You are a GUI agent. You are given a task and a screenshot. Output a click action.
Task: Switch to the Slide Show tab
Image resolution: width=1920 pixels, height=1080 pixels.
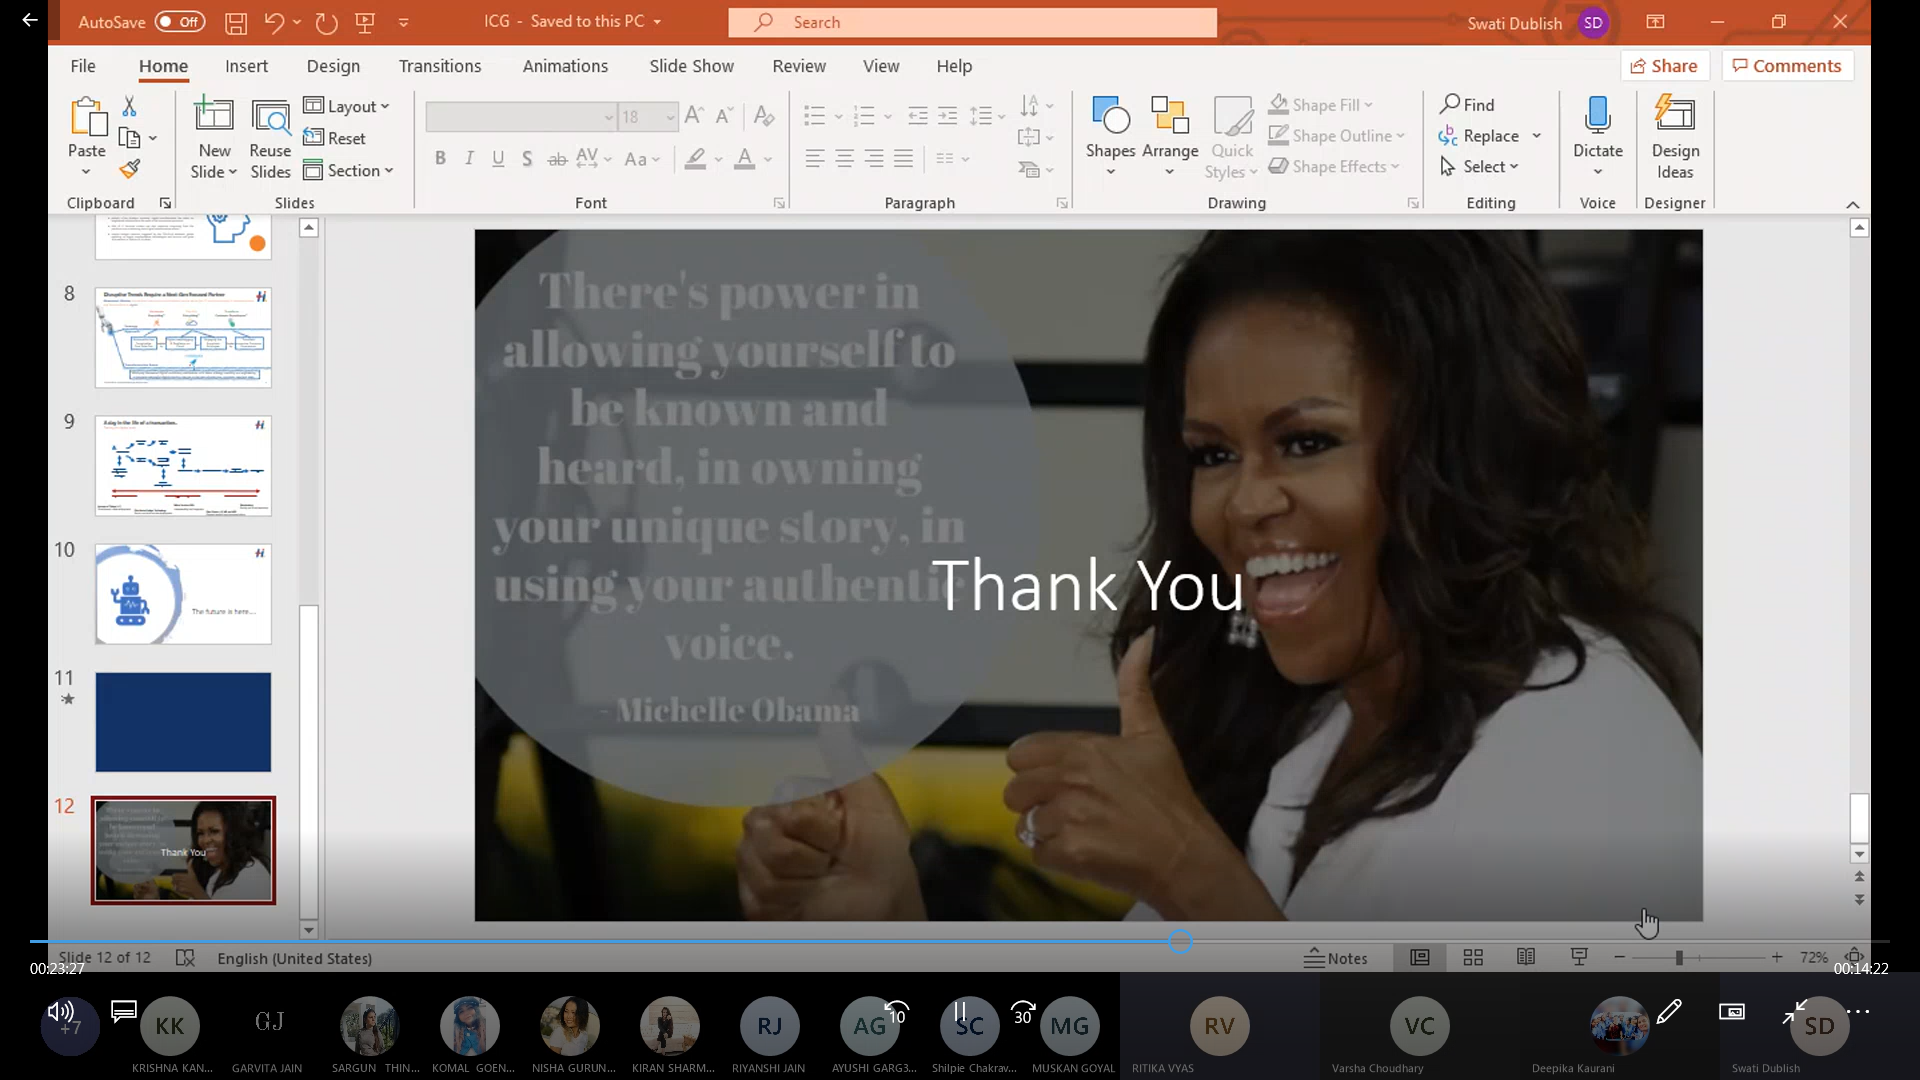[691, 66]
